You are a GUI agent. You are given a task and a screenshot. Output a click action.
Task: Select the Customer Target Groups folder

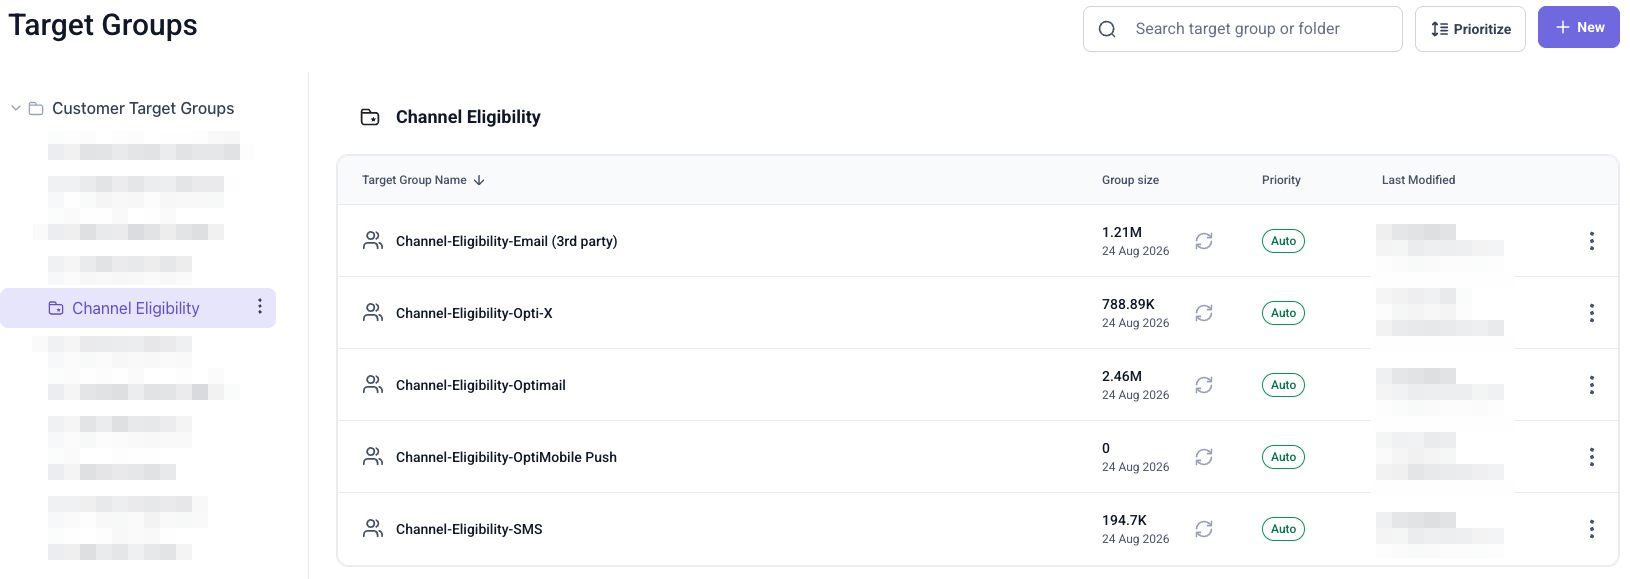coord(143,108)
